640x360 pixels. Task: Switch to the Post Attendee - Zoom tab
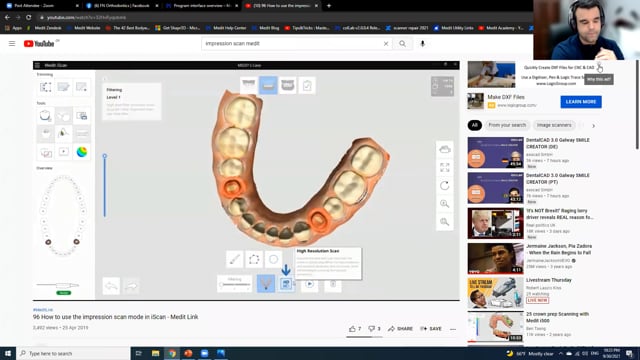pyautogui.click(x=41, y=6)
